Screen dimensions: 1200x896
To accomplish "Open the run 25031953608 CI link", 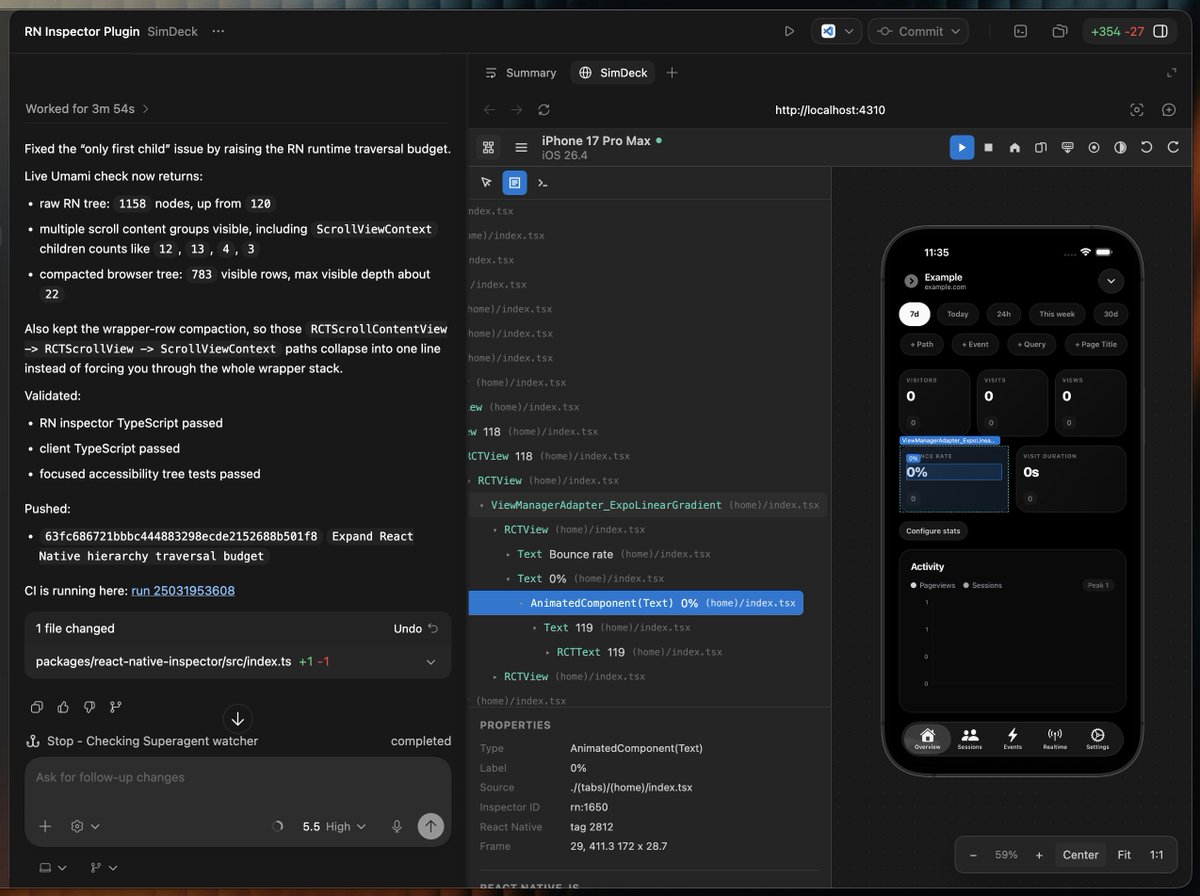I will pyautogui.click(x=183, y=591).
